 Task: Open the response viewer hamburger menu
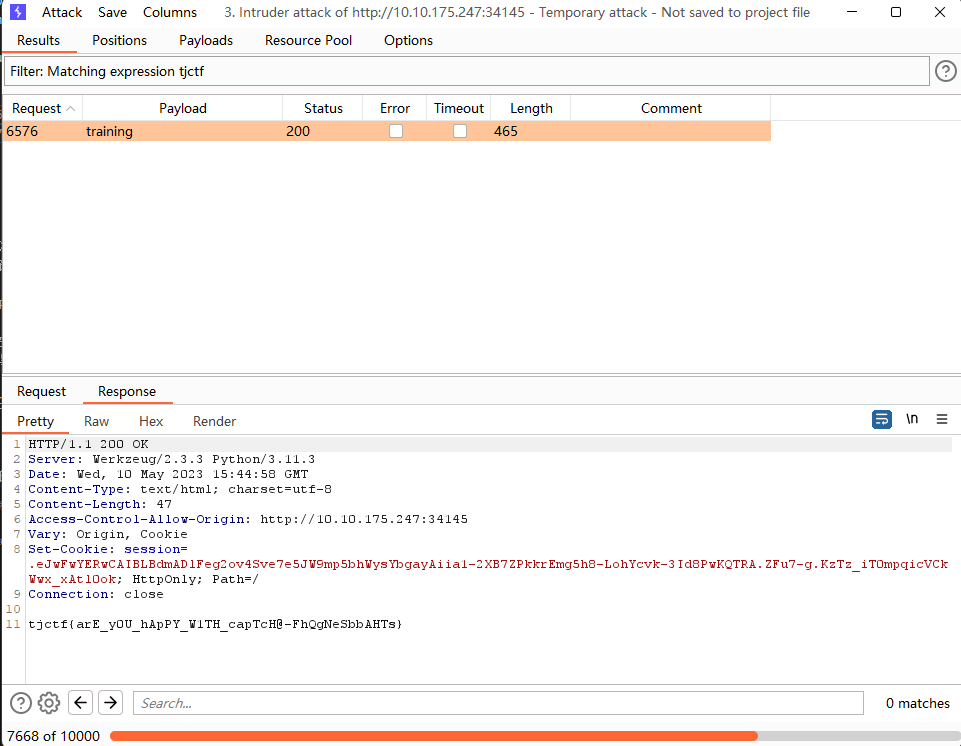pyautogui.click(x=942, y=420)
